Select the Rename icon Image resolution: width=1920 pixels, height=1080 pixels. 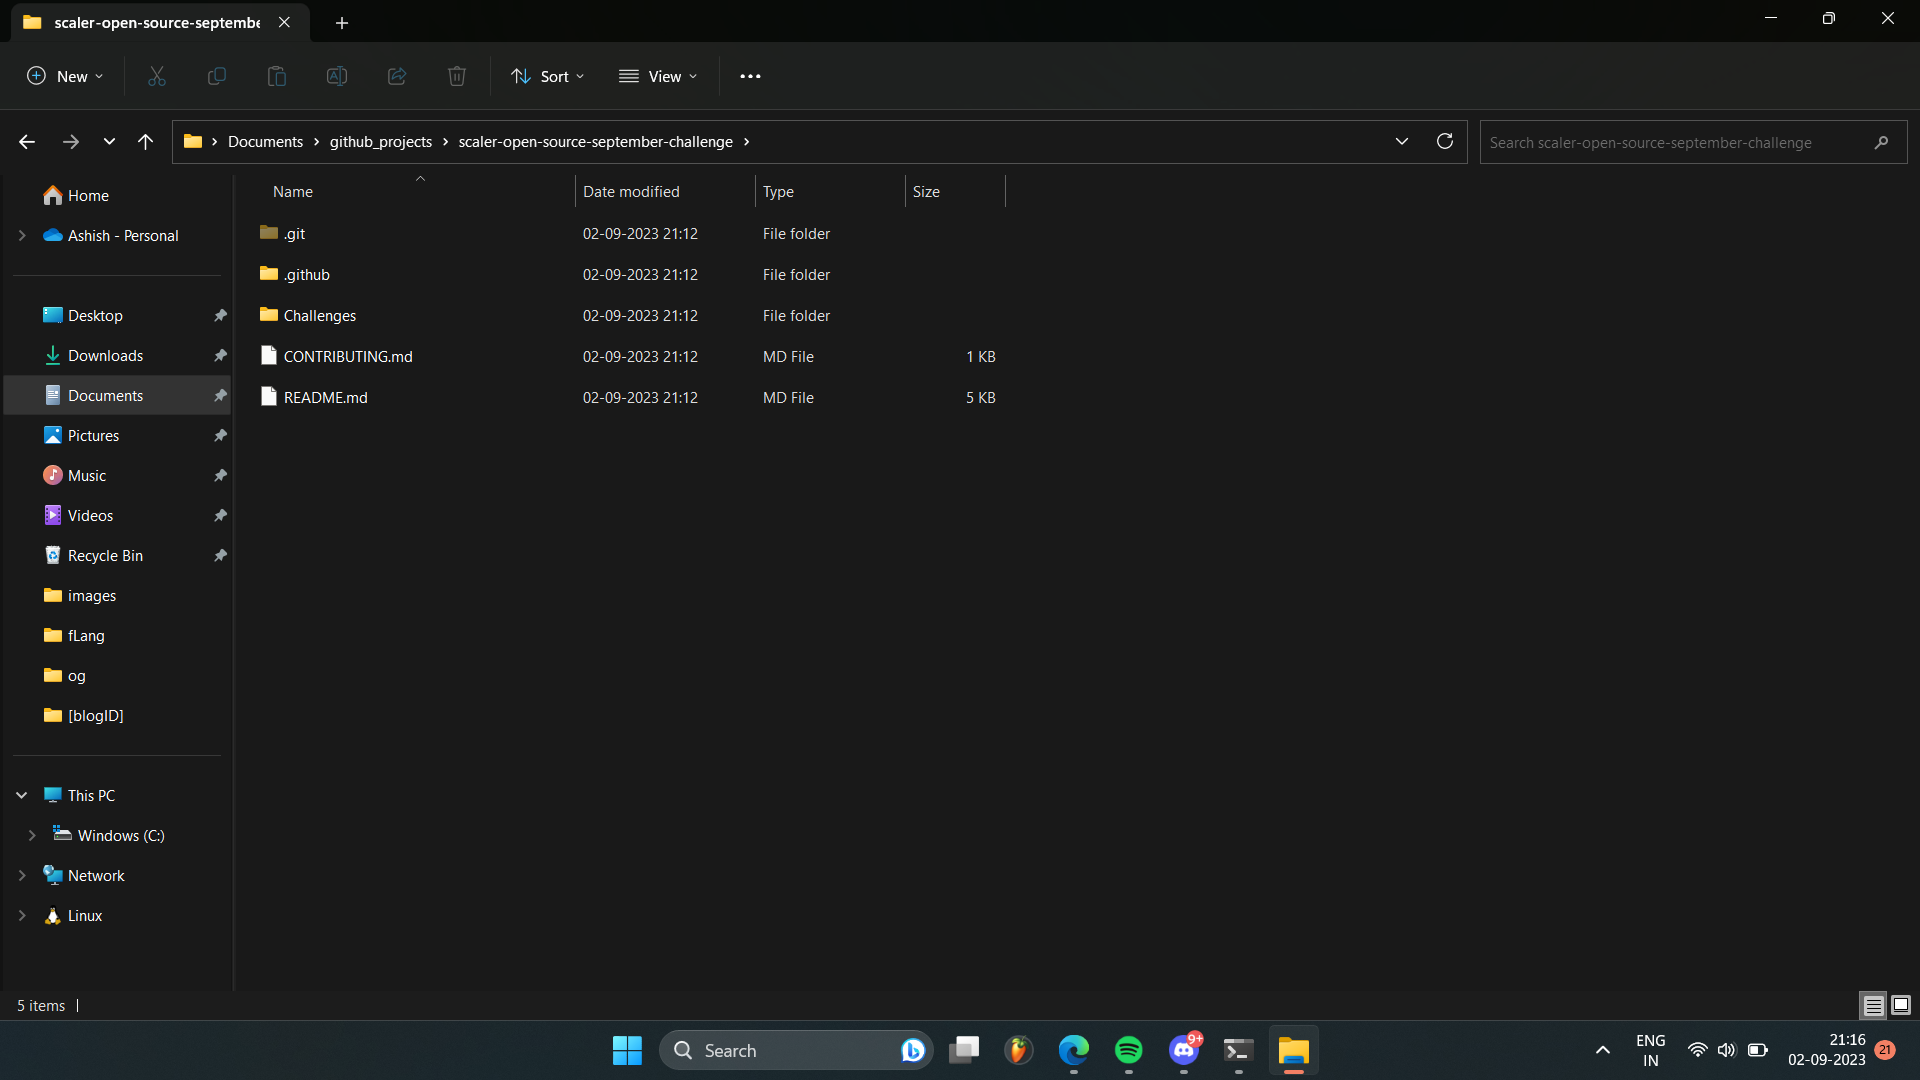(336, 76)
